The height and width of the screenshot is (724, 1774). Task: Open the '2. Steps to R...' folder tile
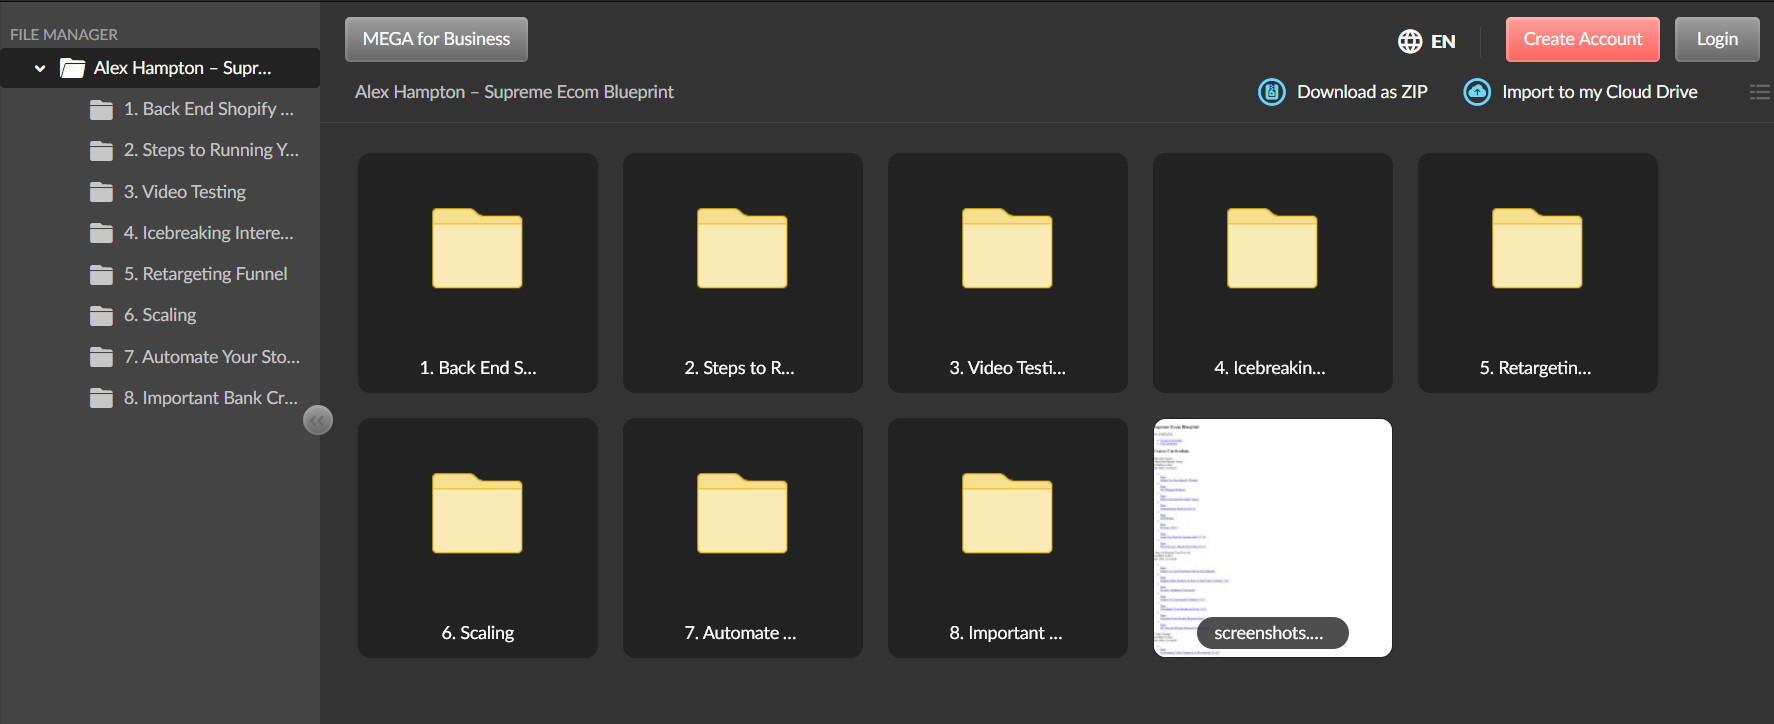pos(743,273)
